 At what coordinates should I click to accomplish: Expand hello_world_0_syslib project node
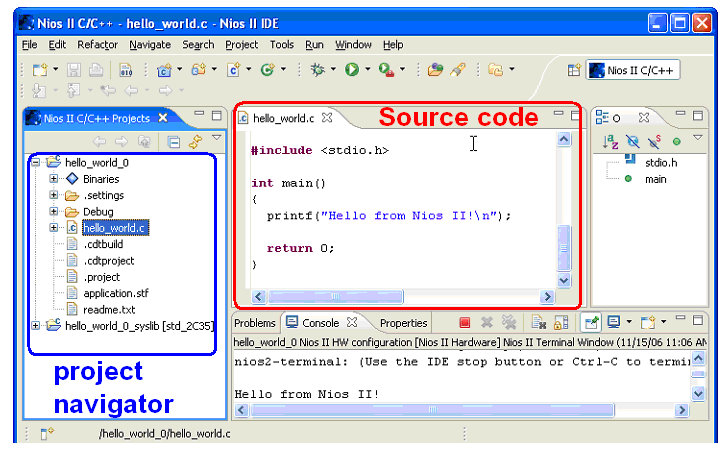click(36, 326)
